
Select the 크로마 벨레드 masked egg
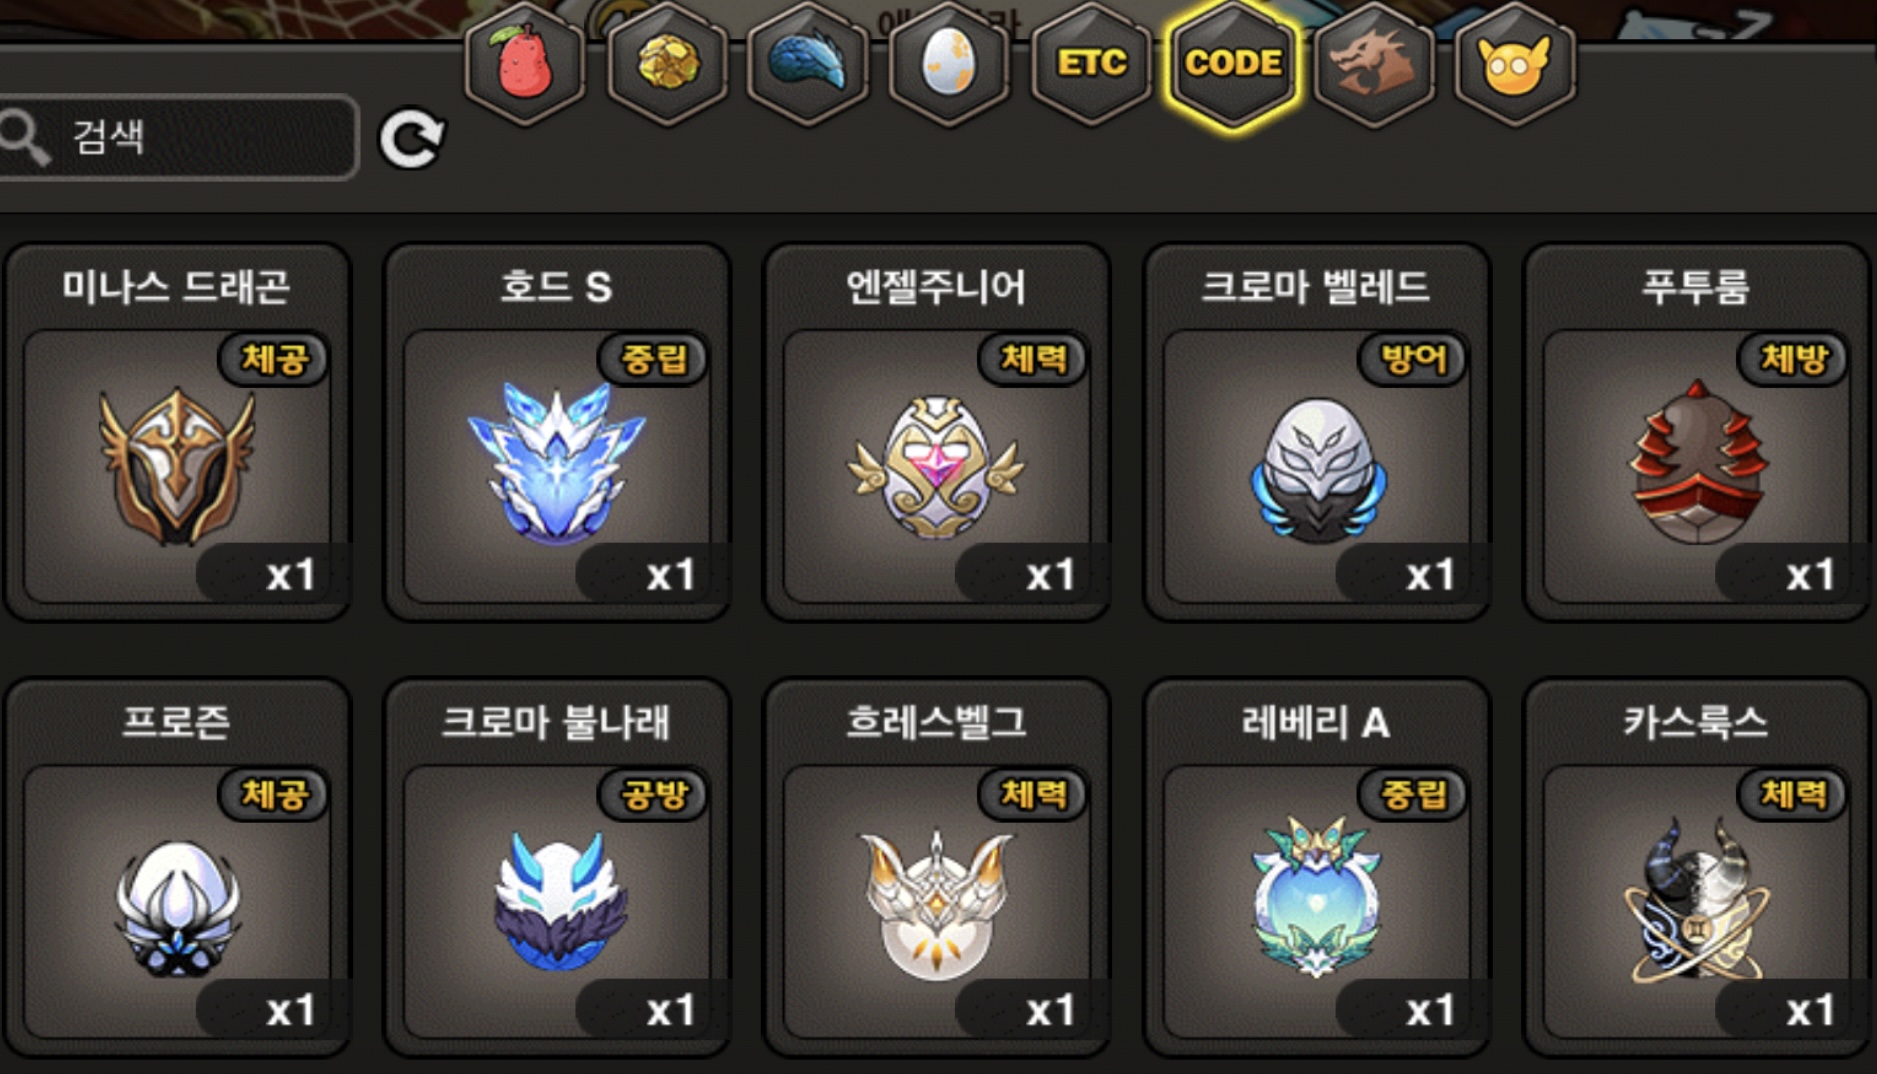coord(1317,432)
